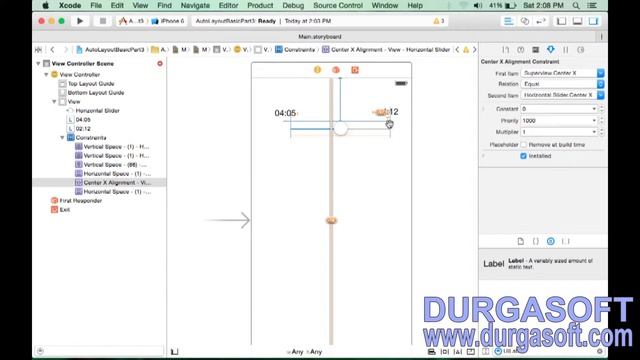Toggle Remove at build time placeholder

click(524, 145)
